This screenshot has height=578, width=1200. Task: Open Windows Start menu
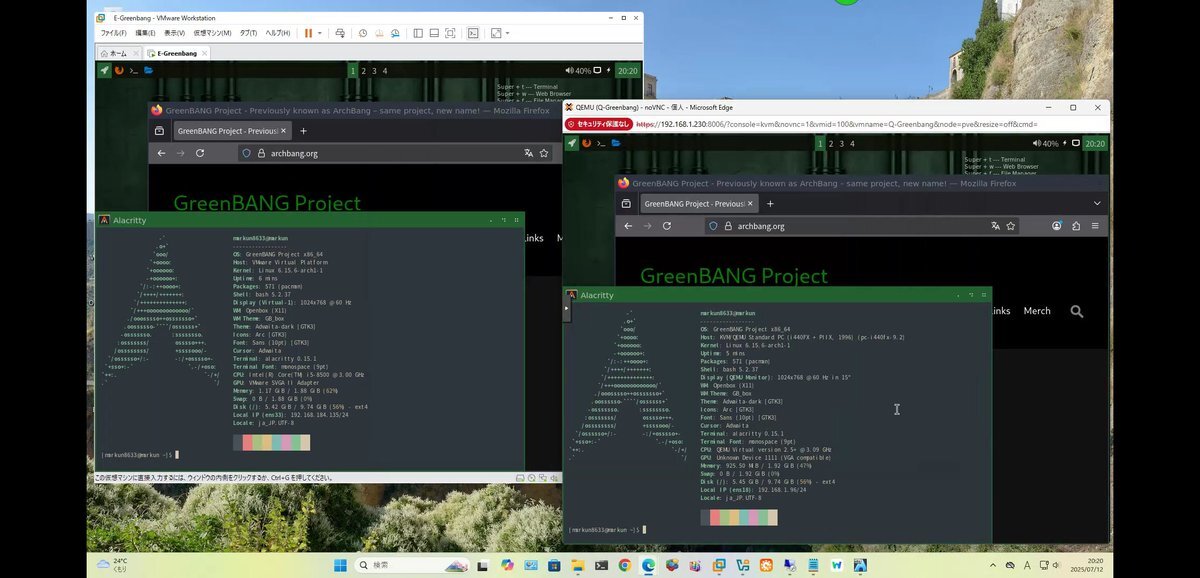pyautogui.click(x=340, y=565)
